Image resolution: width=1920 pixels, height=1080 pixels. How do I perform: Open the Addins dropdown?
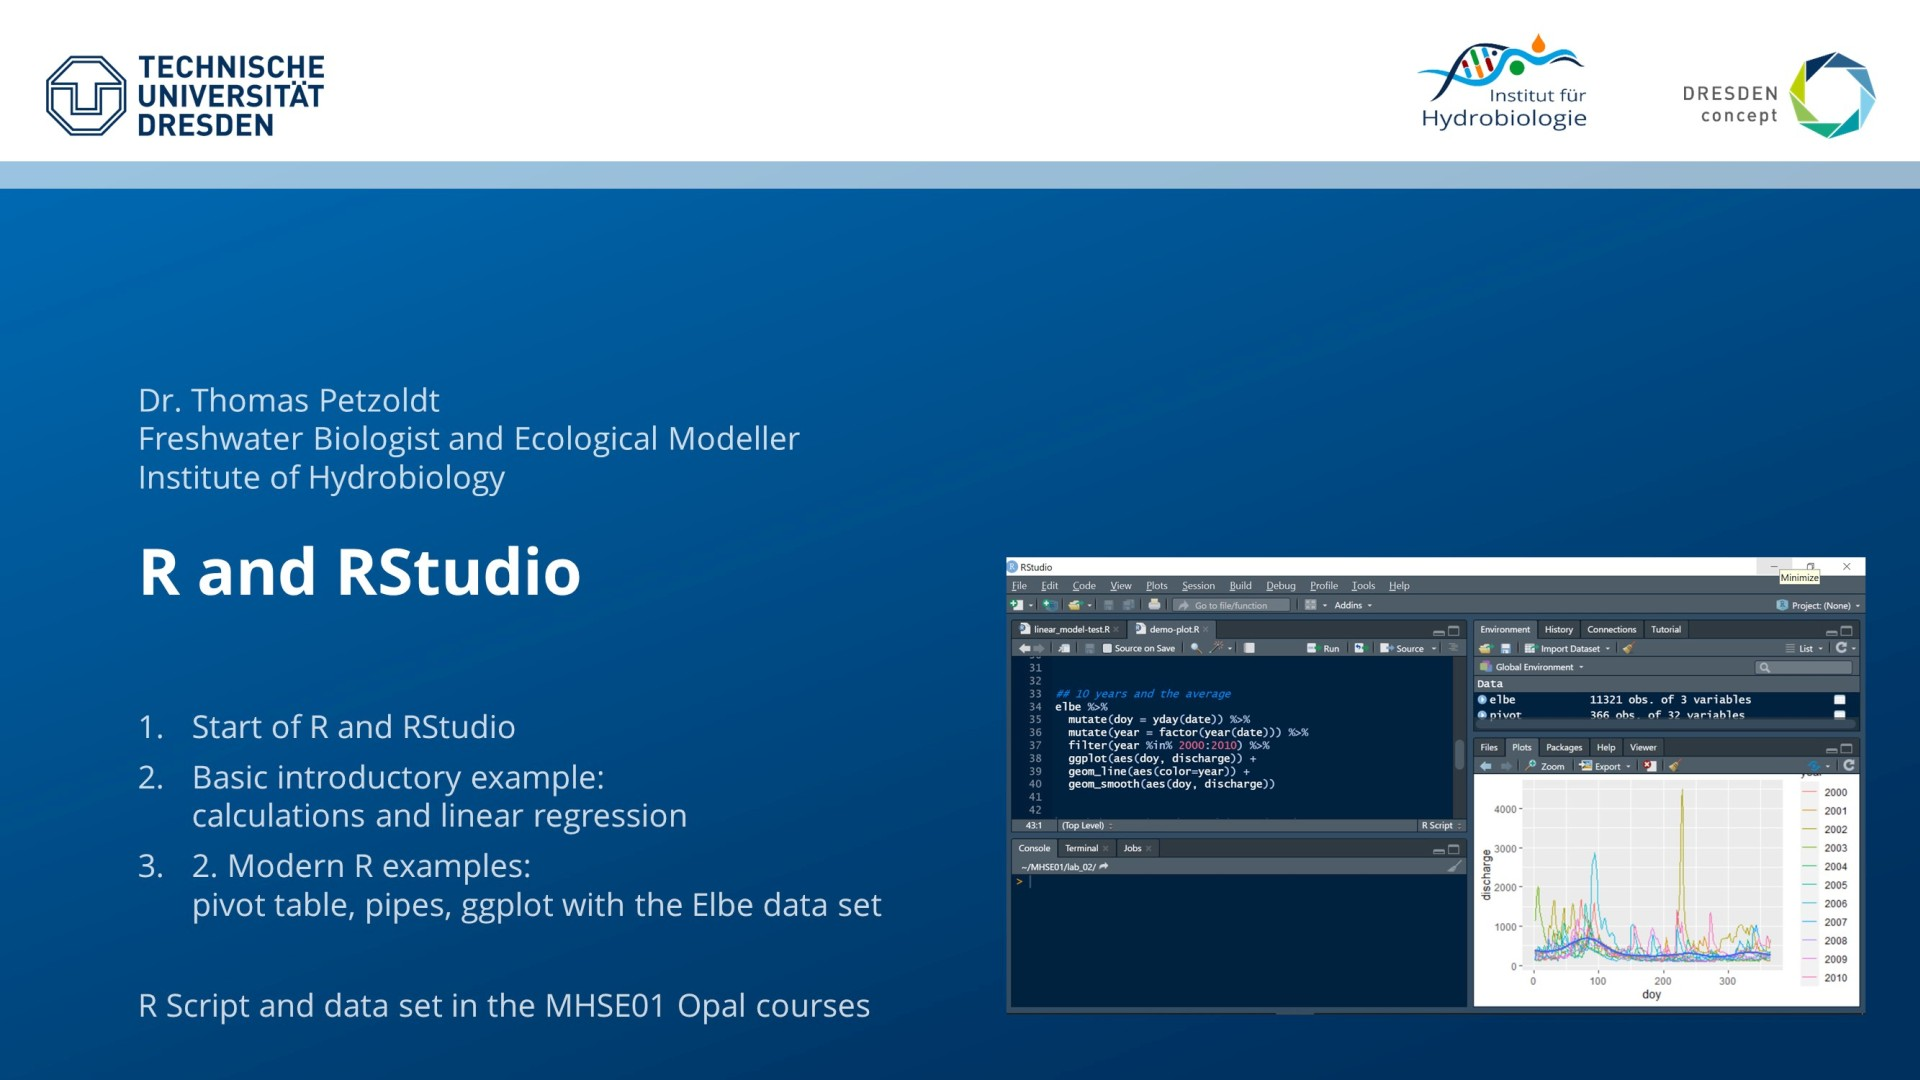pyautogui.click(x=1353, y=605)
